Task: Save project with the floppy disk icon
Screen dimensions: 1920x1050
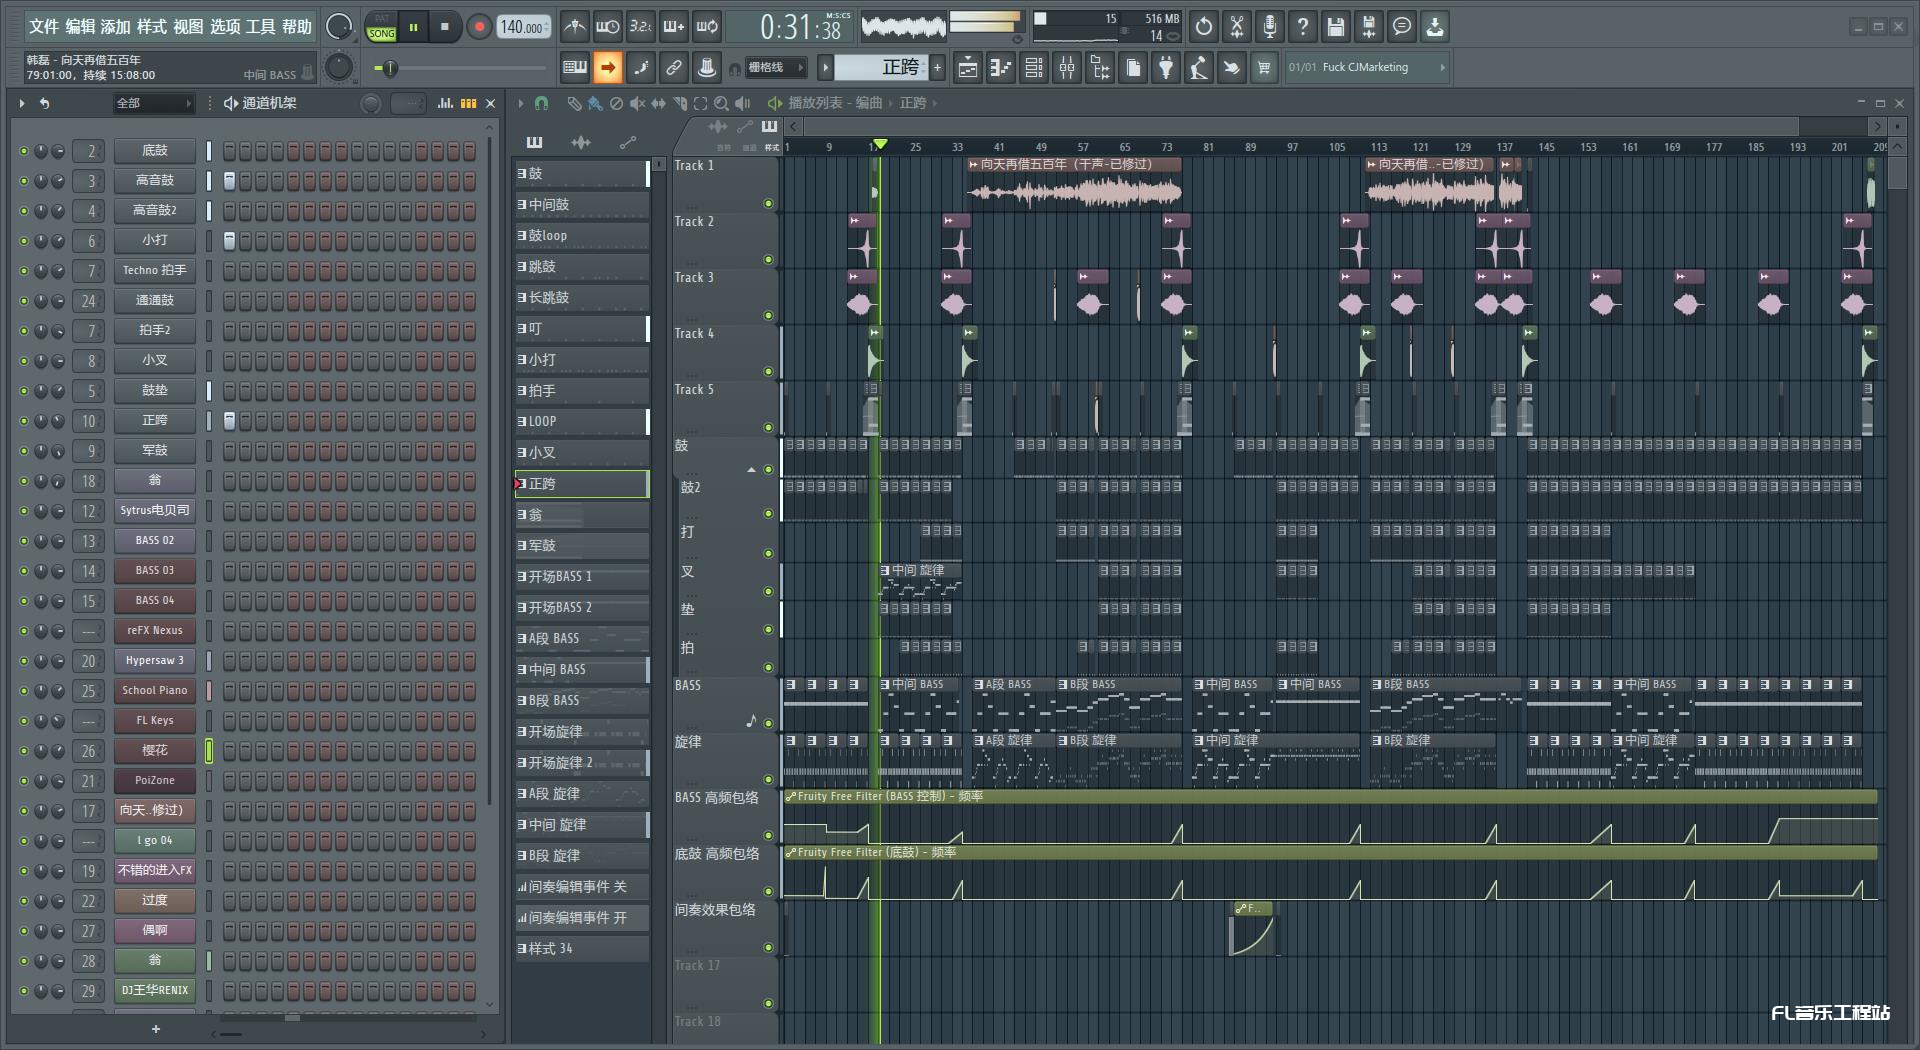Action: (1336, 27)
